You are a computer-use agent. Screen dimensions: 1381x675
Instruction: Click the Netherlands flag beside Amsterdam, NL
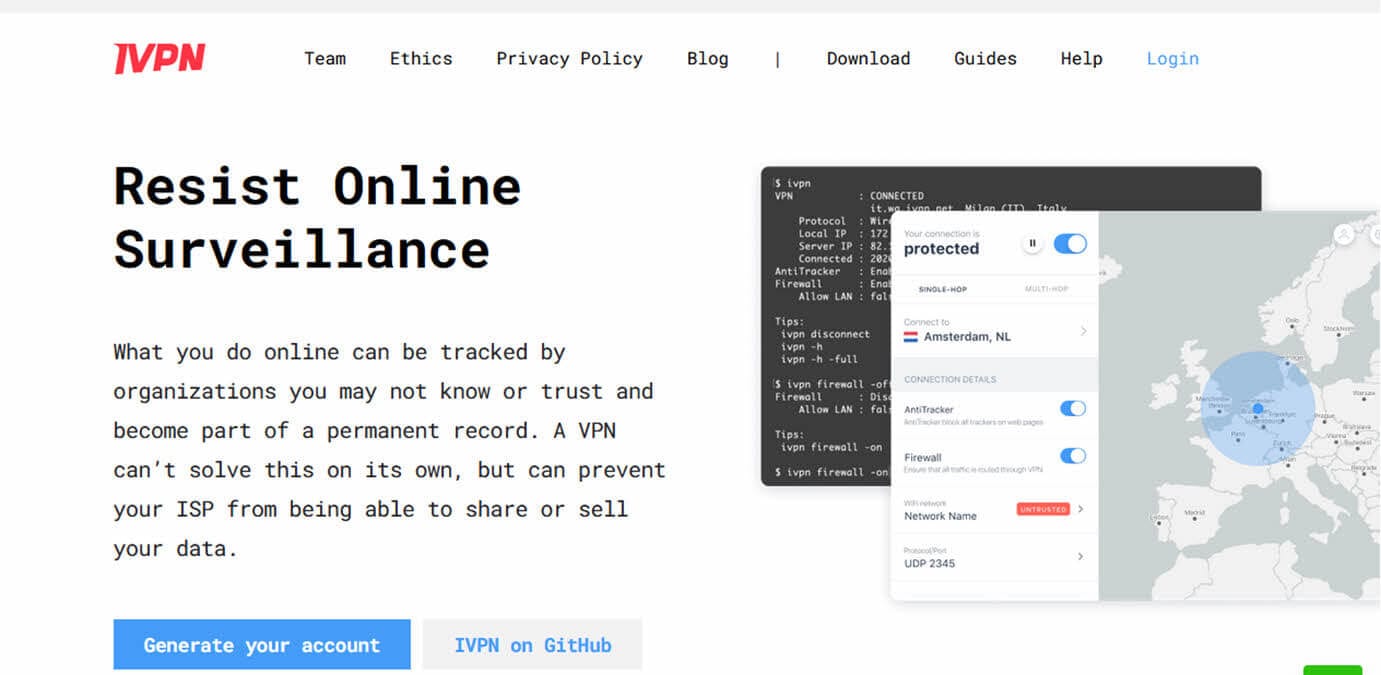coord(910,337)
